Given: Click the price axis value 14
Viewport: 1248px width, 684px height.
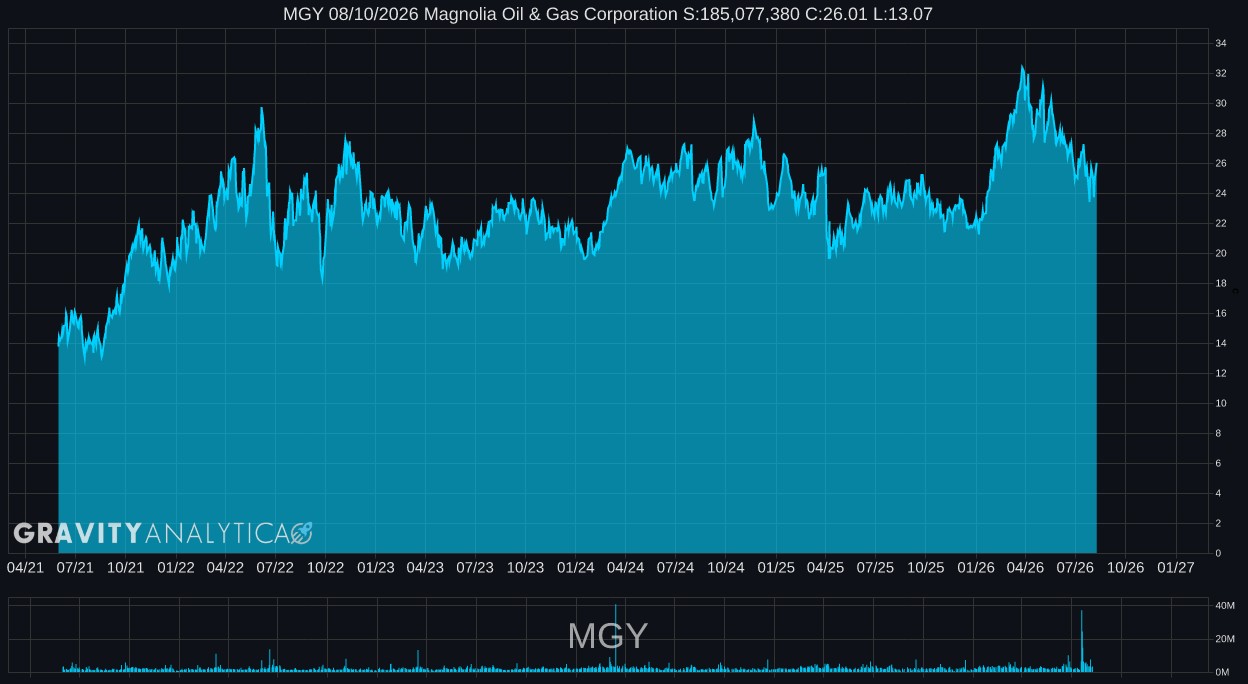Looking at the screenshot, I should coord(1221,343).
